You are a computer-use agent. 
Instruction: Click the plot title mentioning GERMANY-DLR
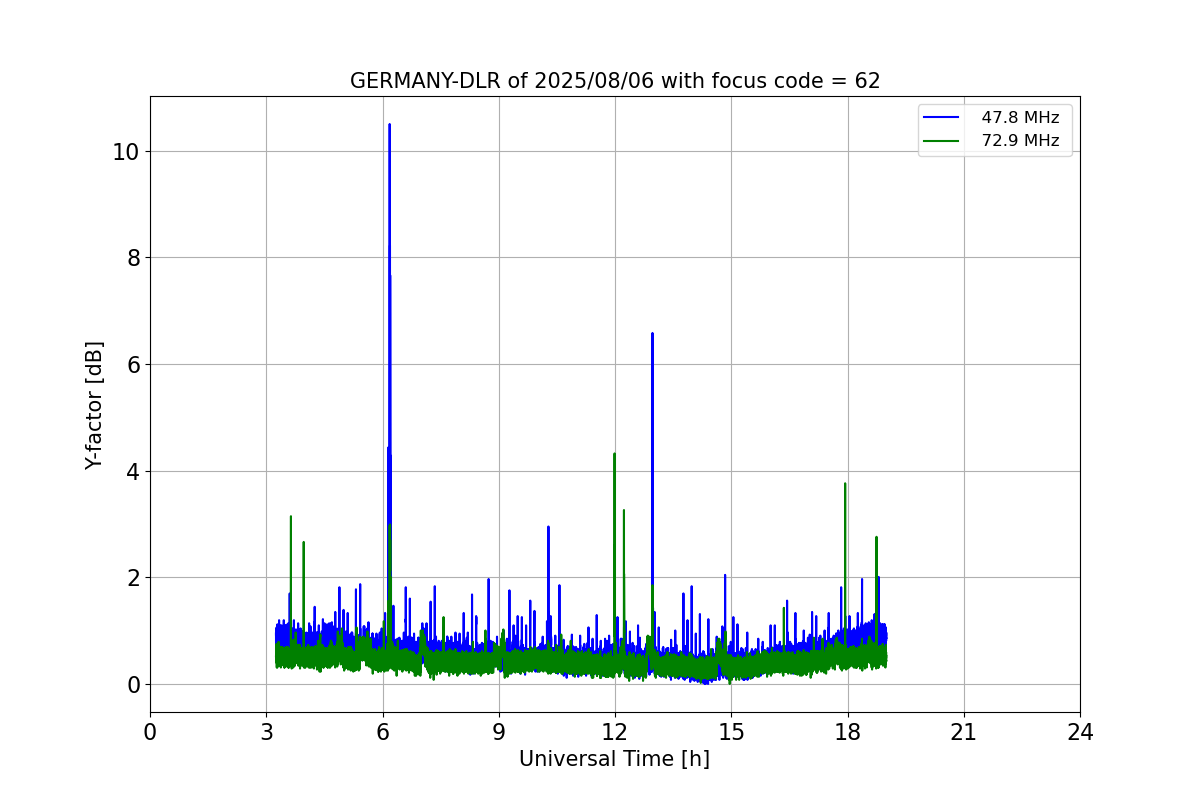pos(615,81)
